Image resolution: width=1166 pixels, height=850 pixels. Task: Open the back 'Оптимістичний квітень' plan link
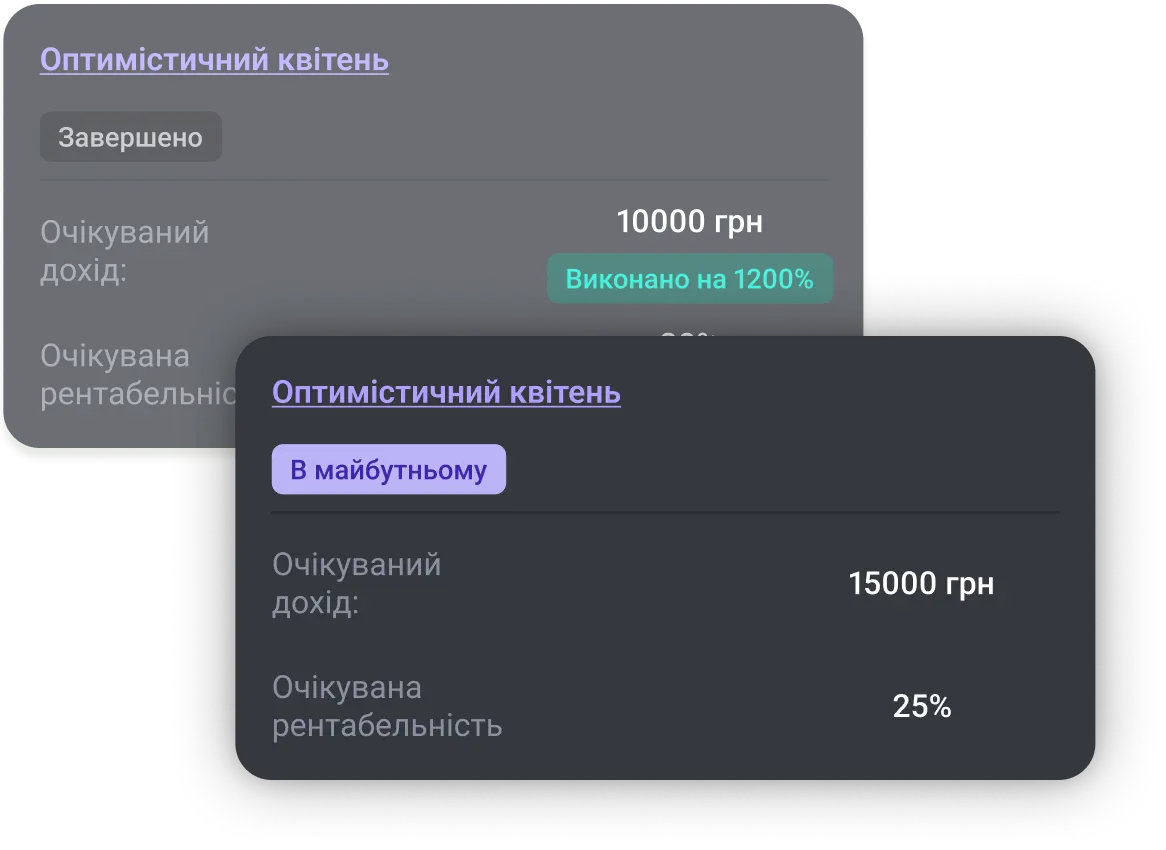tap(212, 60)
